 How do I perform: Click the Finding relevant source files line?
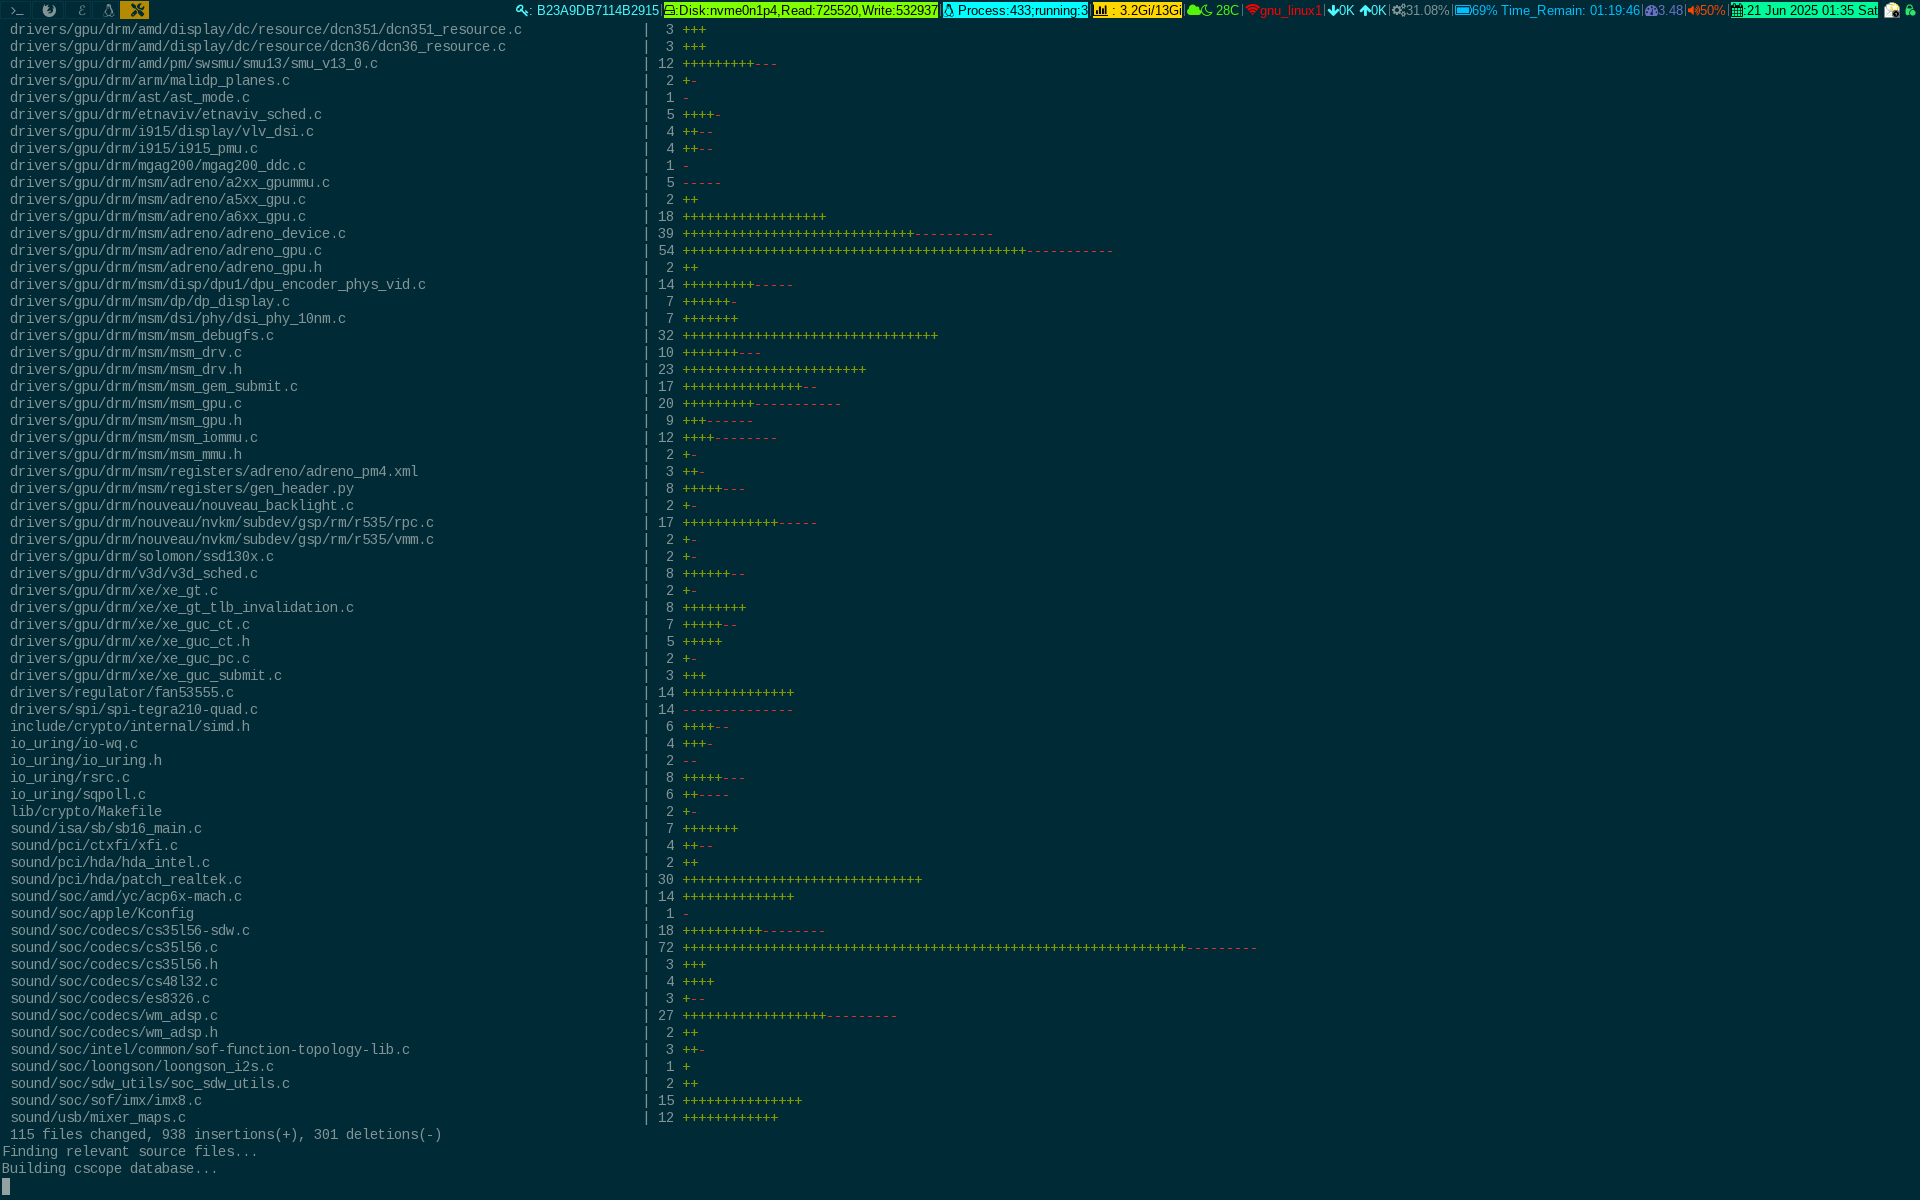tap(130, 1152)
